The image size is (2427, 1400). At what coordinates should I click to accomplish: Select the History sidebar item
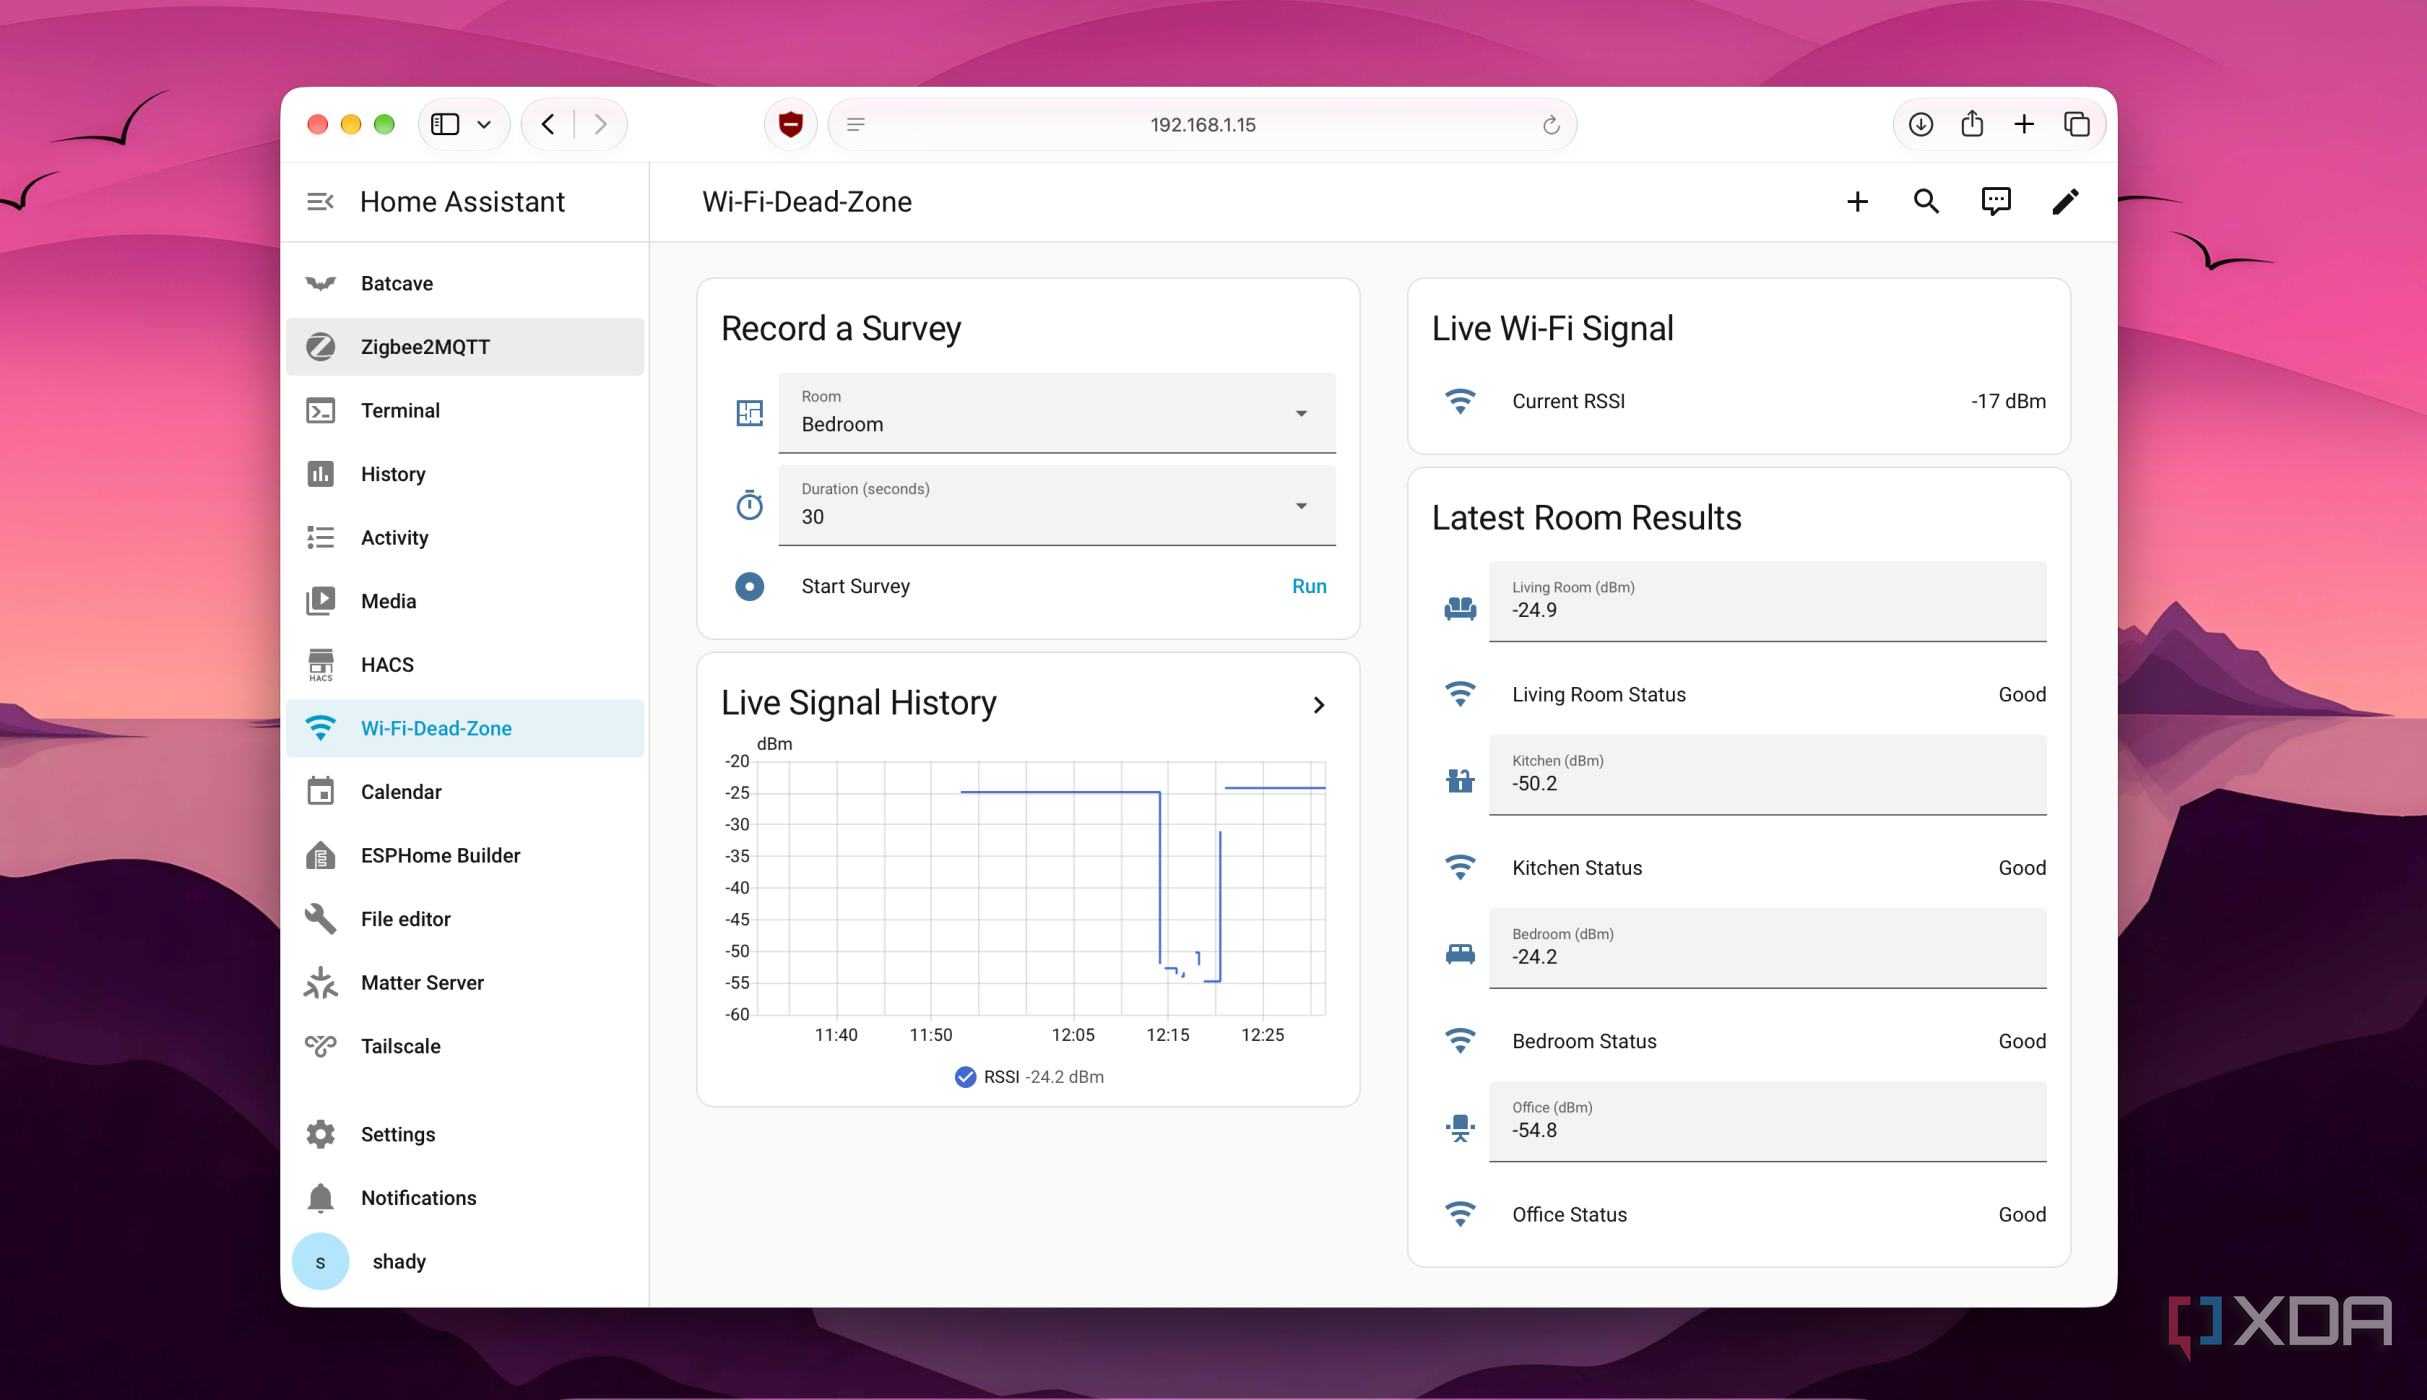coord(465,474)
